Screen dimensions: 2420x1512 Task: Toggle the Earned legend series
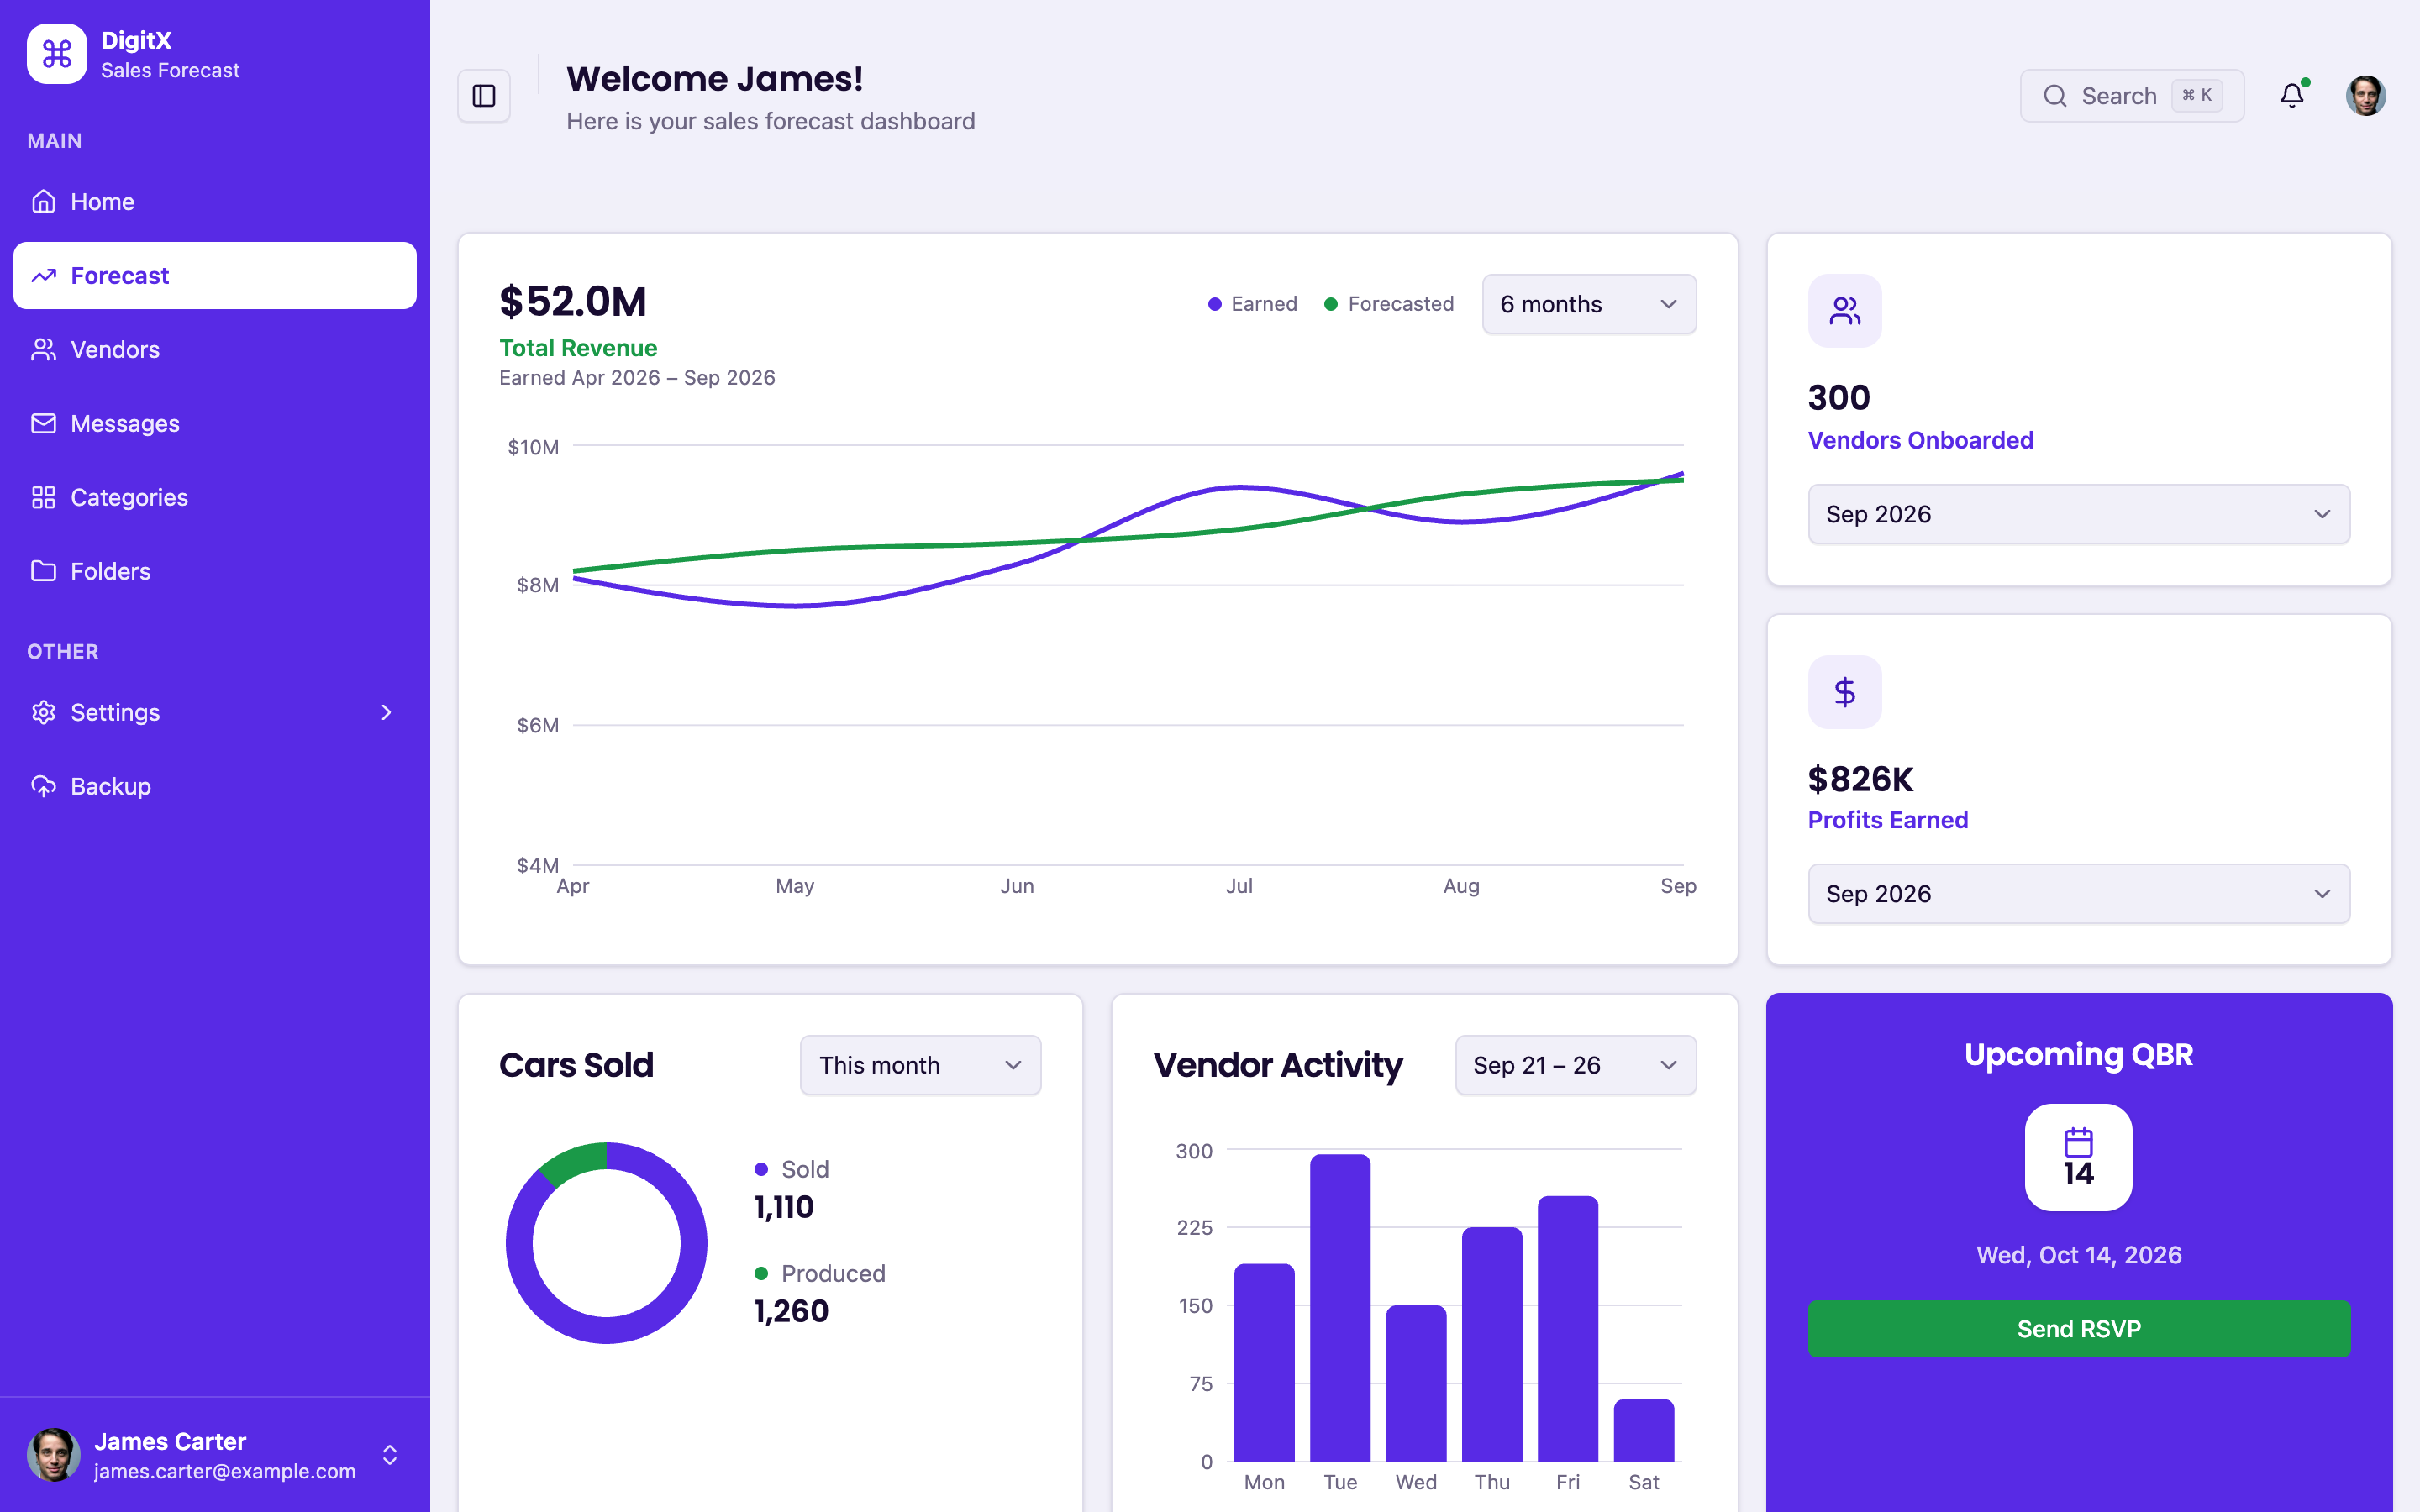(1252, 304)
